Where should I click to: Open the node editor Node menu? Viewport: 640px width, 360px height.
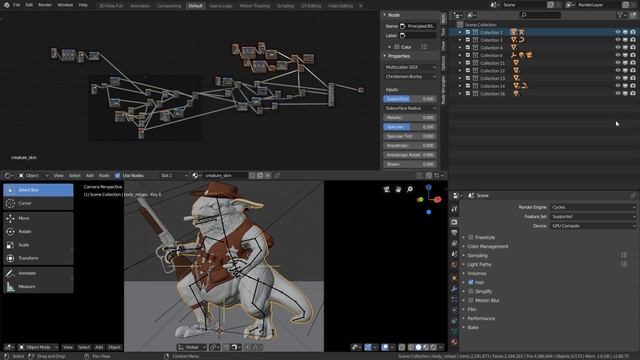coord(104,176)
